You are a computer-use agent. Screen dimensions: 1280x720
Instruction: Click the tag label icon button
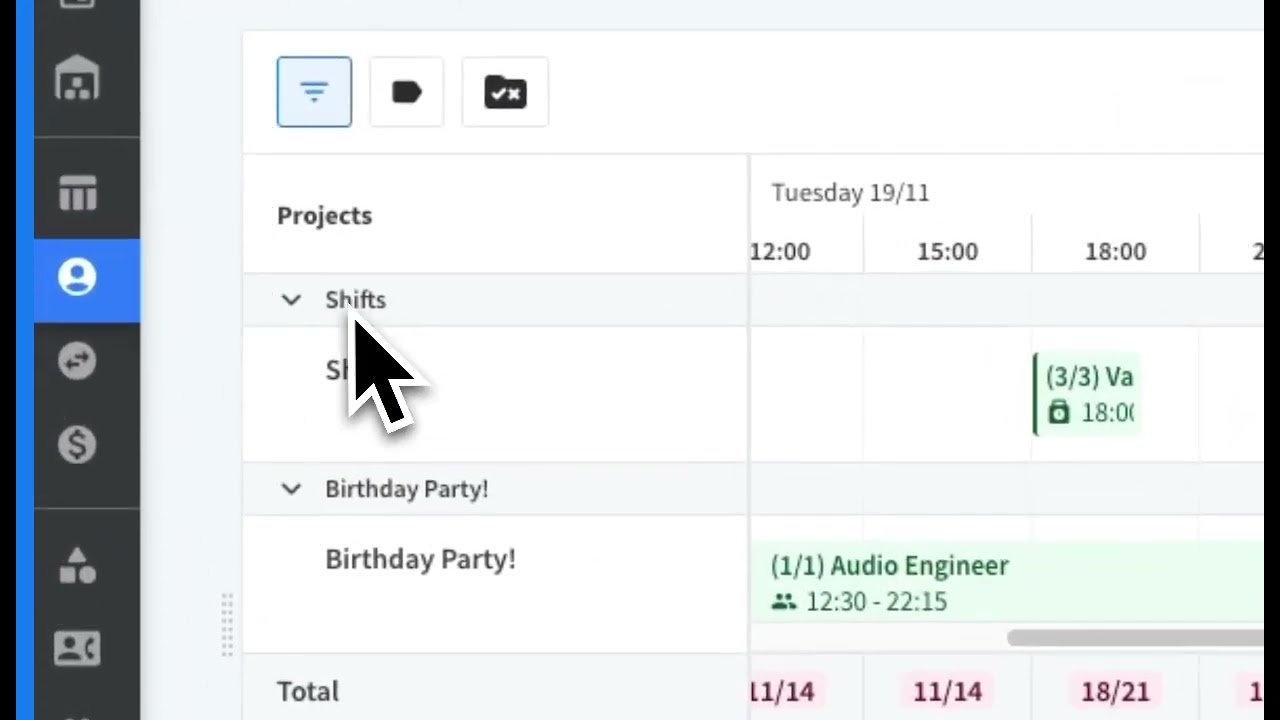tap(406, 92)
